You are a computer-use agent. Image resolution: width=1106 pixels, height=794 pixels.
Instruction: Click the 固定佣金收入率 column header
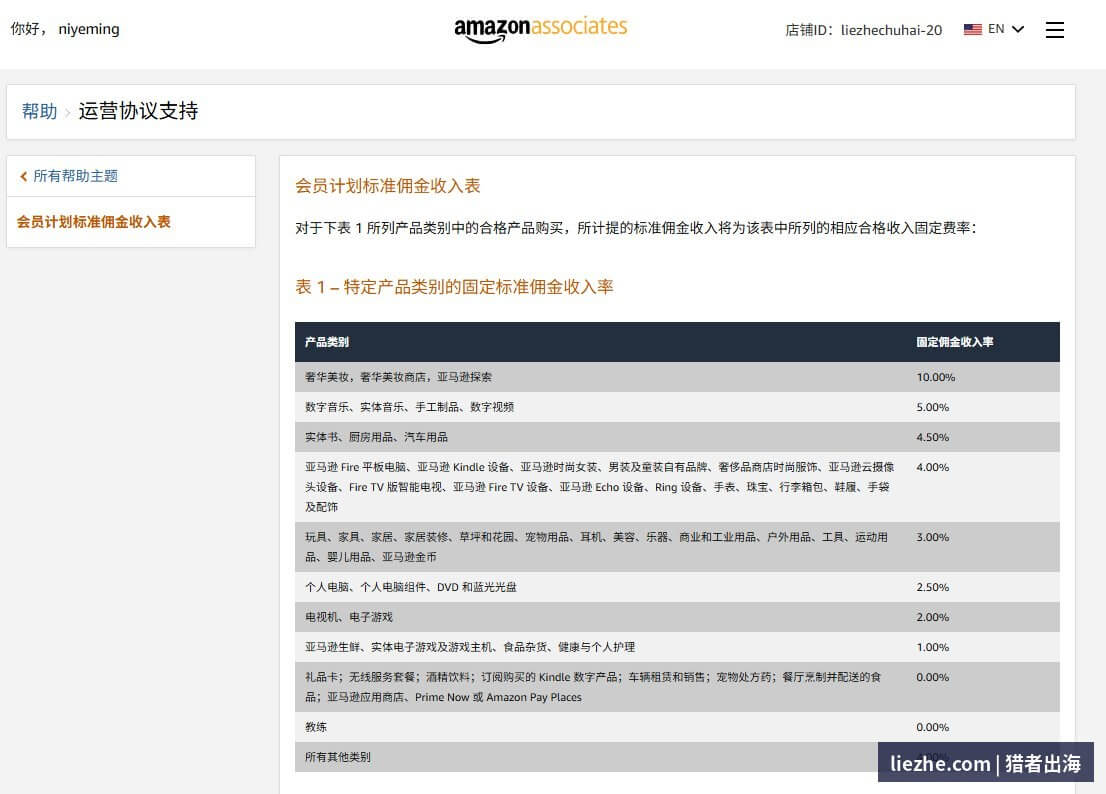click(954, 342)
